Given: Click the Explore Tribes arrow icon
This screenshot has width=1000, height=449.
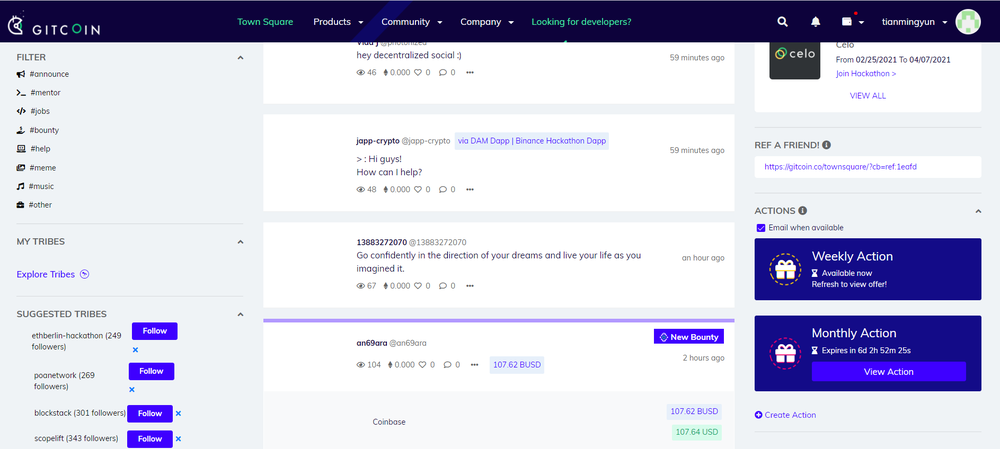Looking at the screenshot, I should click(x=84, y=274).
